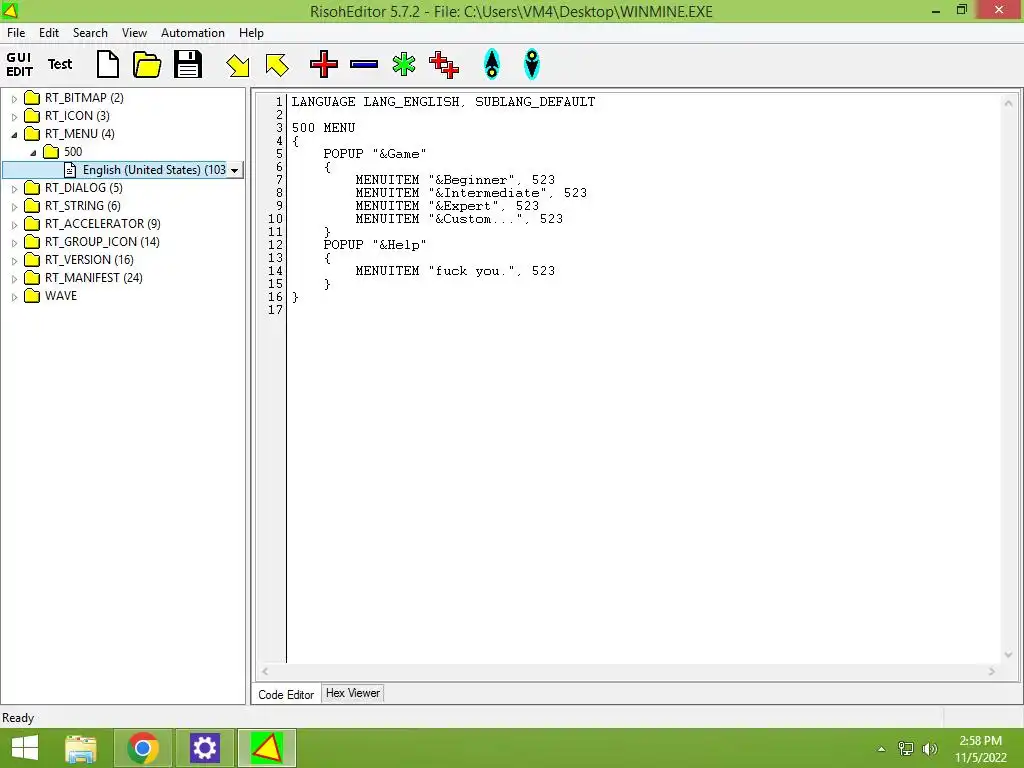Image resolution: width=1024 pixels, height=768 pixels.
Task: Select the RT_VERSION (16) folder label
Action: 89,259
